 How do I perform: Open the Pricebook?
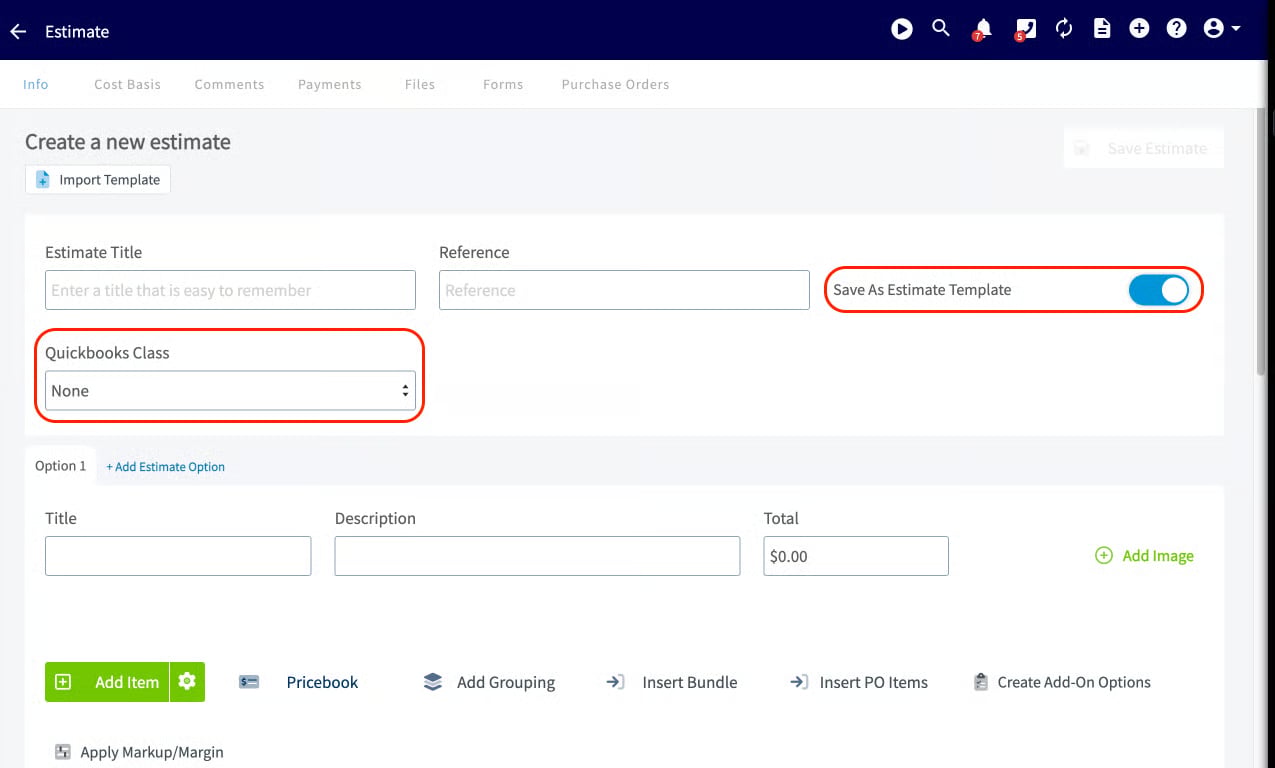click(x=299, y=683)
